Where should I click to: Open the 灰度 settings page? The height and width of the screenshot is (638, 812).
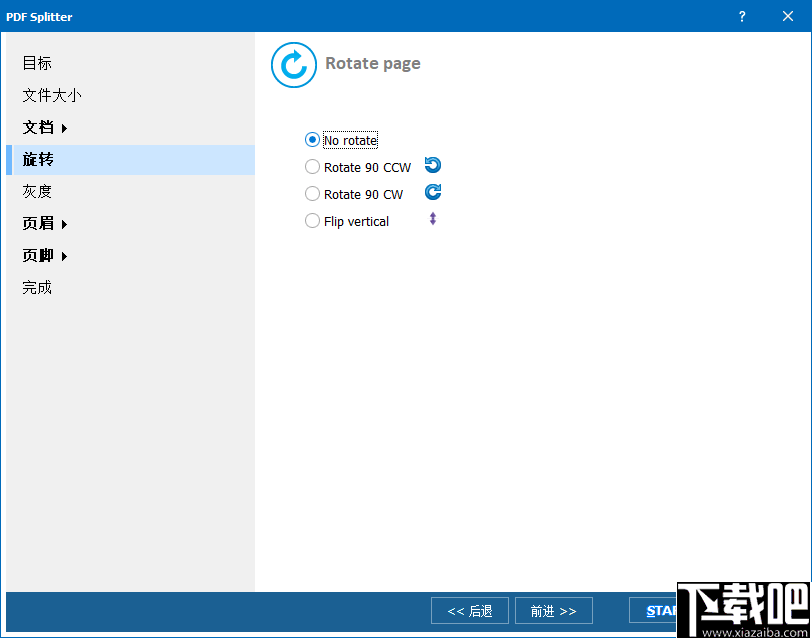[x=37, y=191]
